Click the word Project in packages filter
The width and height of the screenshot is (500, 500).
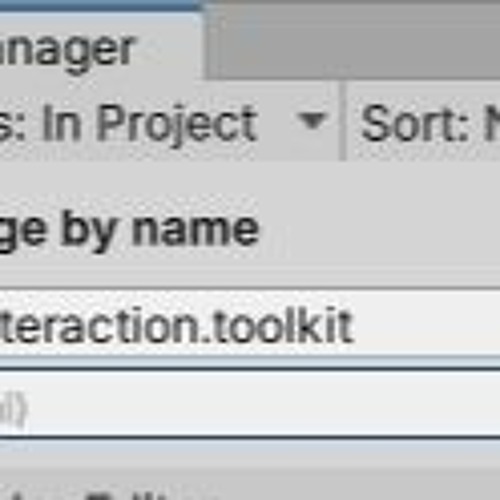tap(177, 124)
